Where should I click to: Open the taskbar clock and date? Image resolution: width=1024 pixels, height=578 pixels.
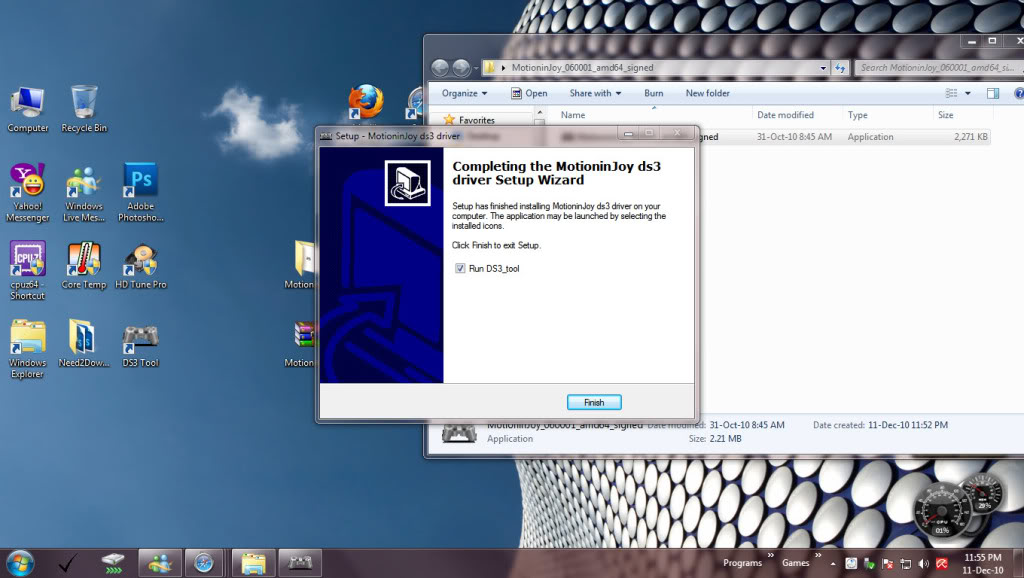pyautogui.click(x=983, y=564)
